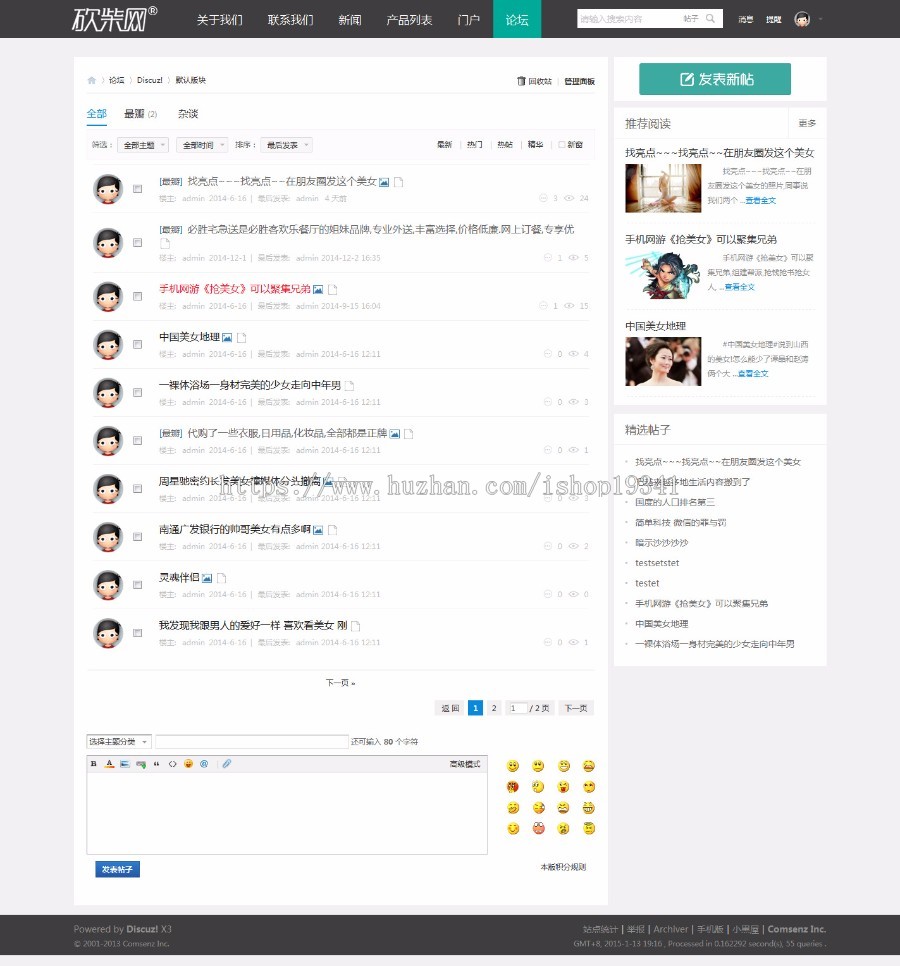
Task: Click the 发表新帖 button
Action: click(x=714, y=78)
